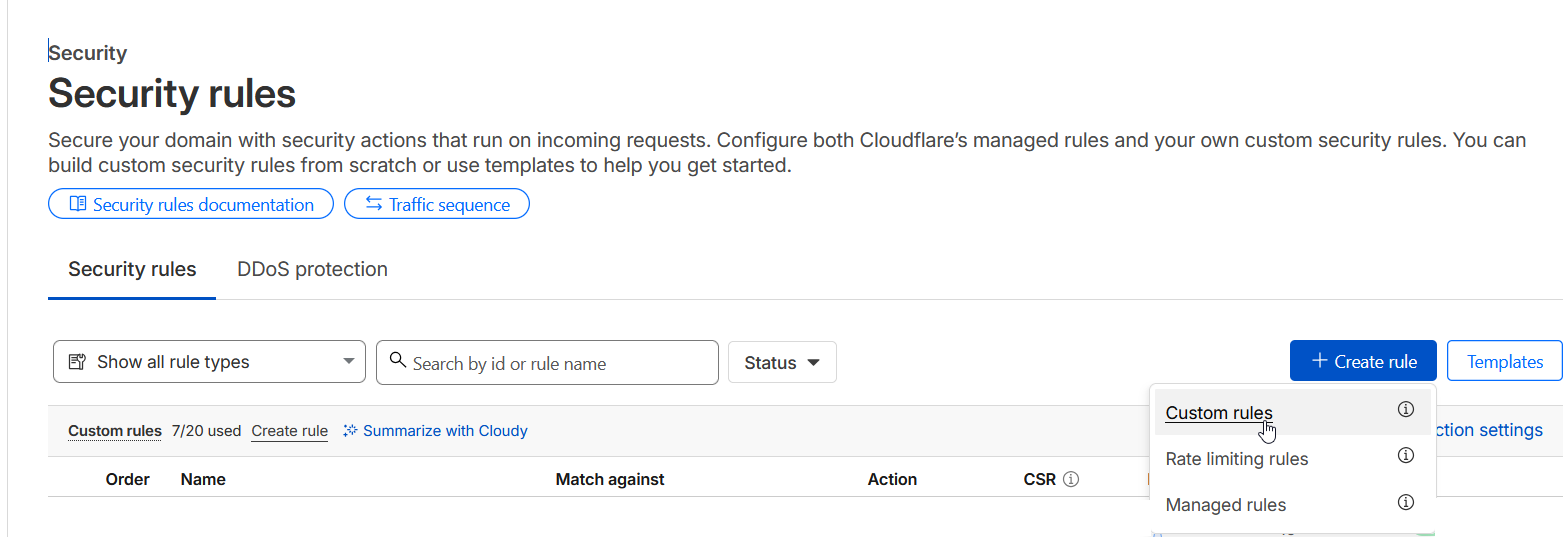Click the Templates button
This screenshot has height=537, width=1568.
(x=1504, y=362)
